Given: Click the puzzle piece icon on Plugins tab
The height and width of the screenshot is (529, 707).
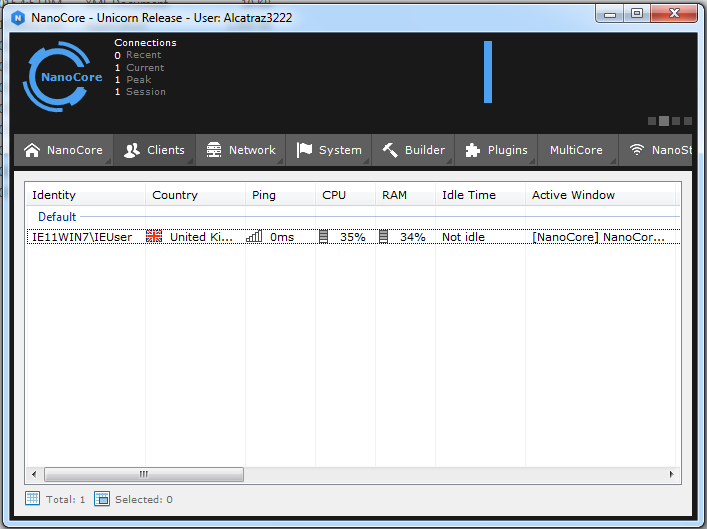Looking at the screenshot, I should point(473,150).
